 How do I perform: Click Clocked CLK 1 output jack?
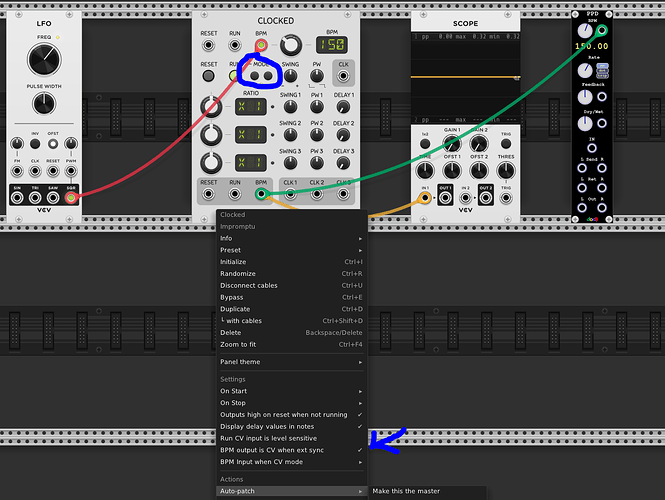290,194
